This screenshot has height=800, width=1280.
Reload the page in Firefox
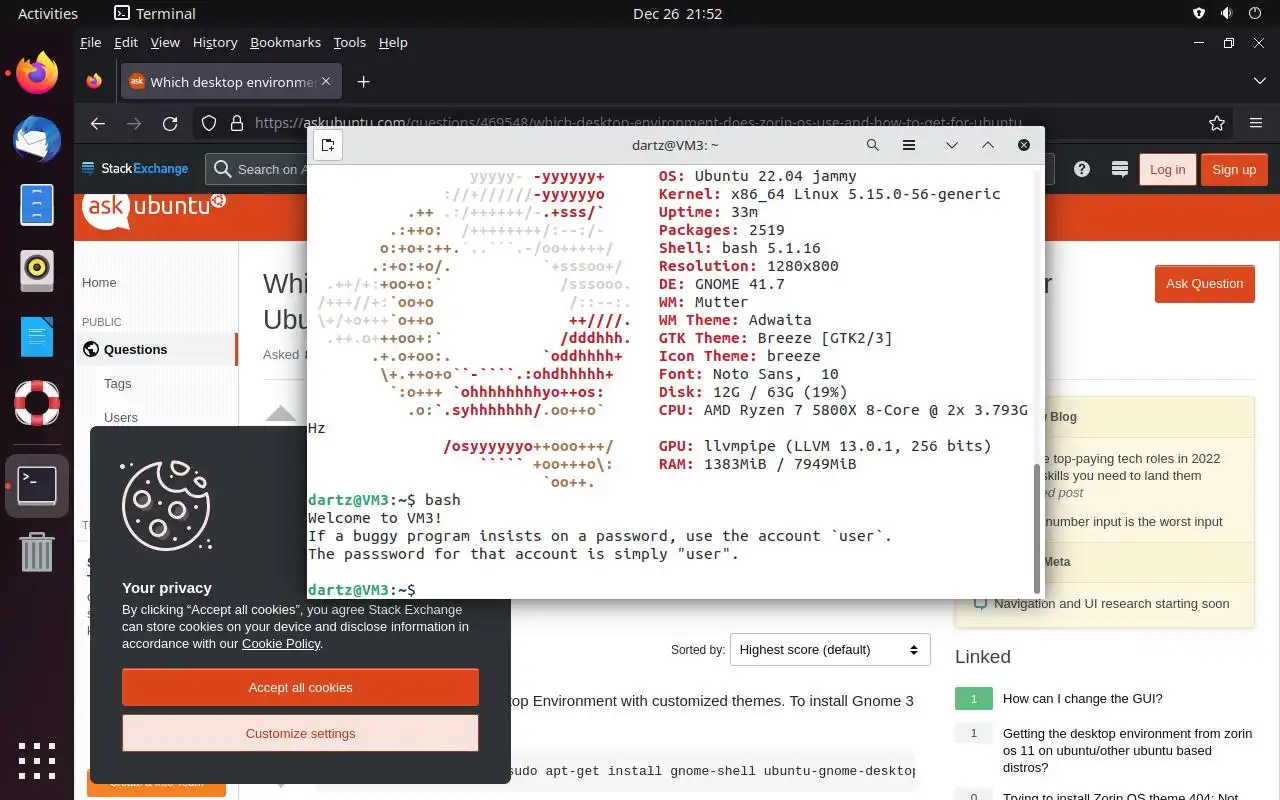tap(170, 123)
